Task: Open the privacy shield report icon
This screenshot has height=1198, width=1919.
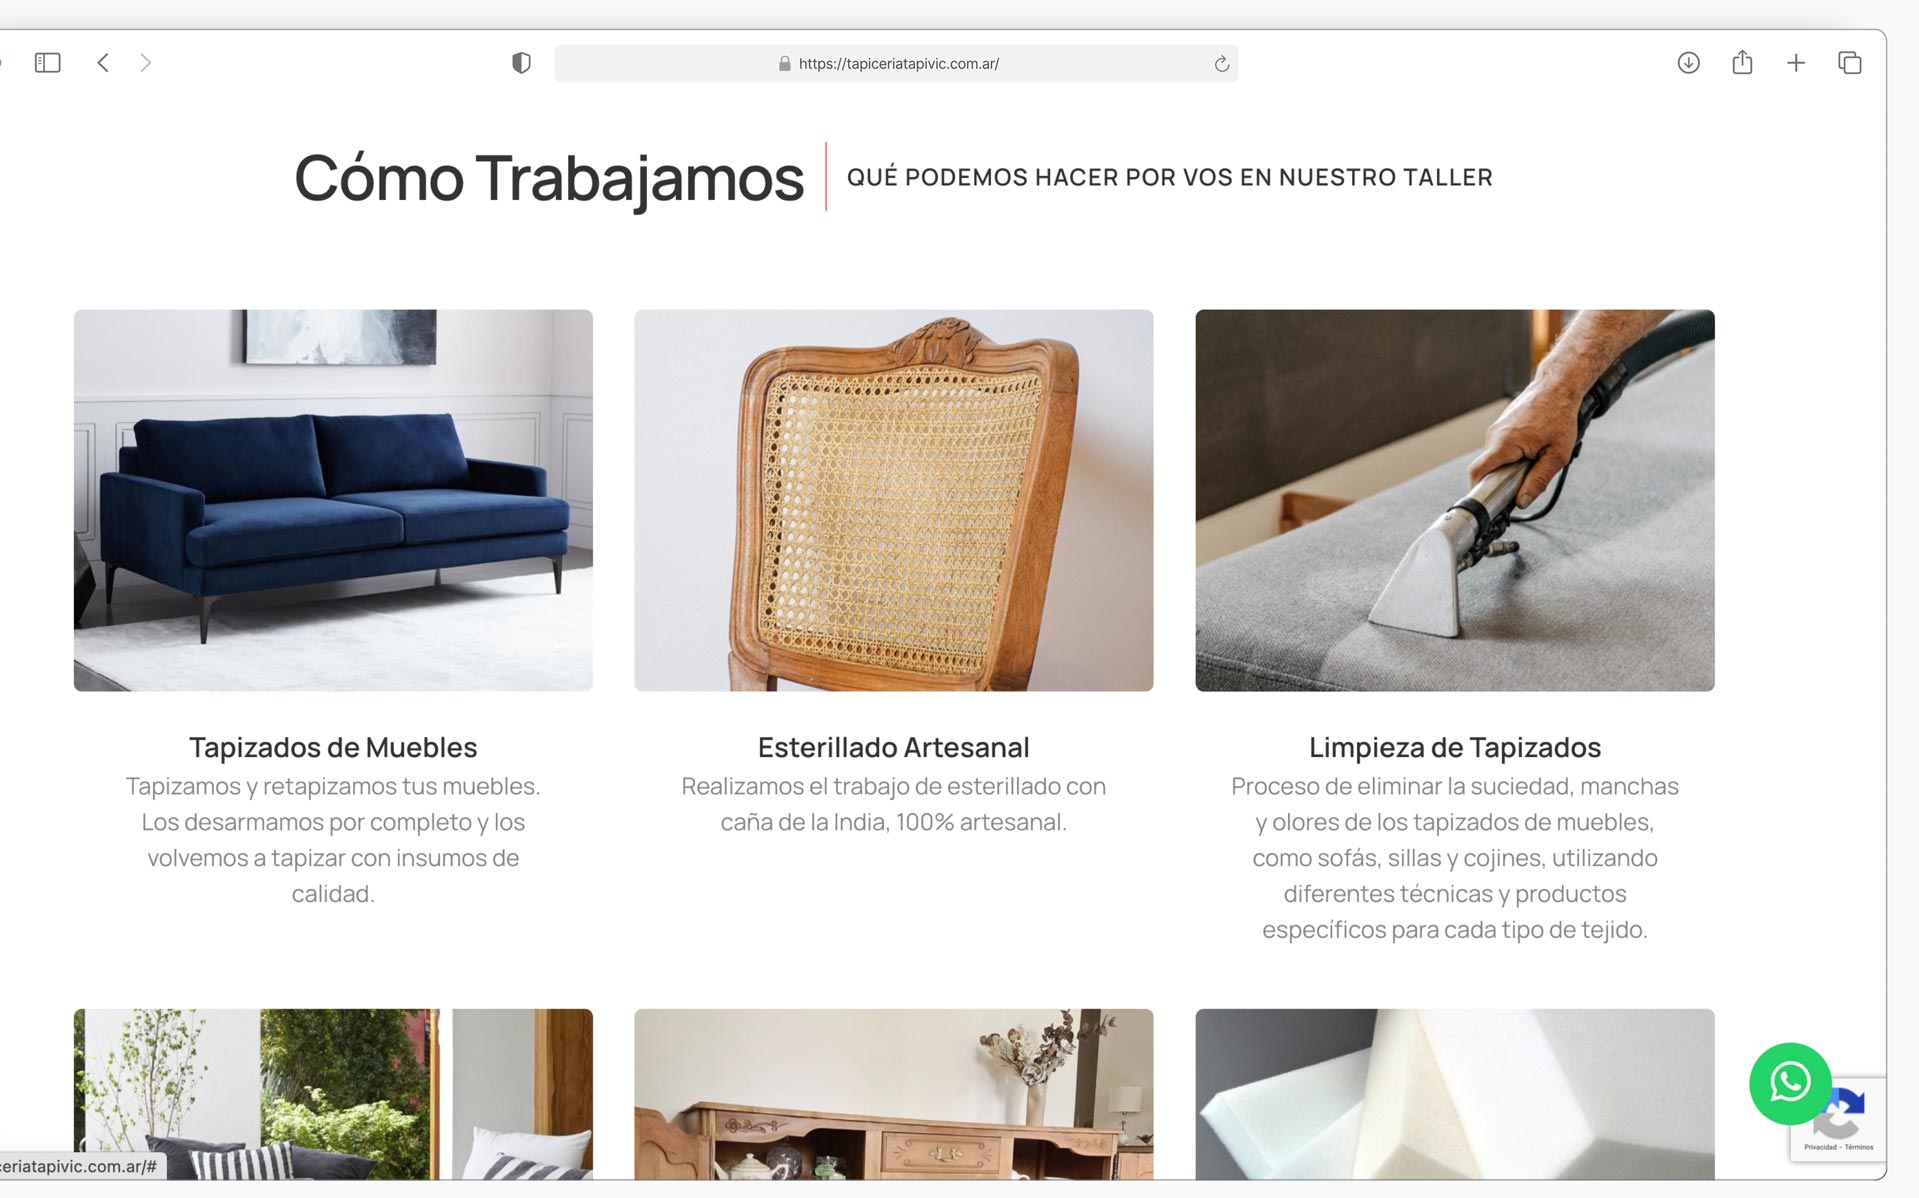Action: pos(521,63)
